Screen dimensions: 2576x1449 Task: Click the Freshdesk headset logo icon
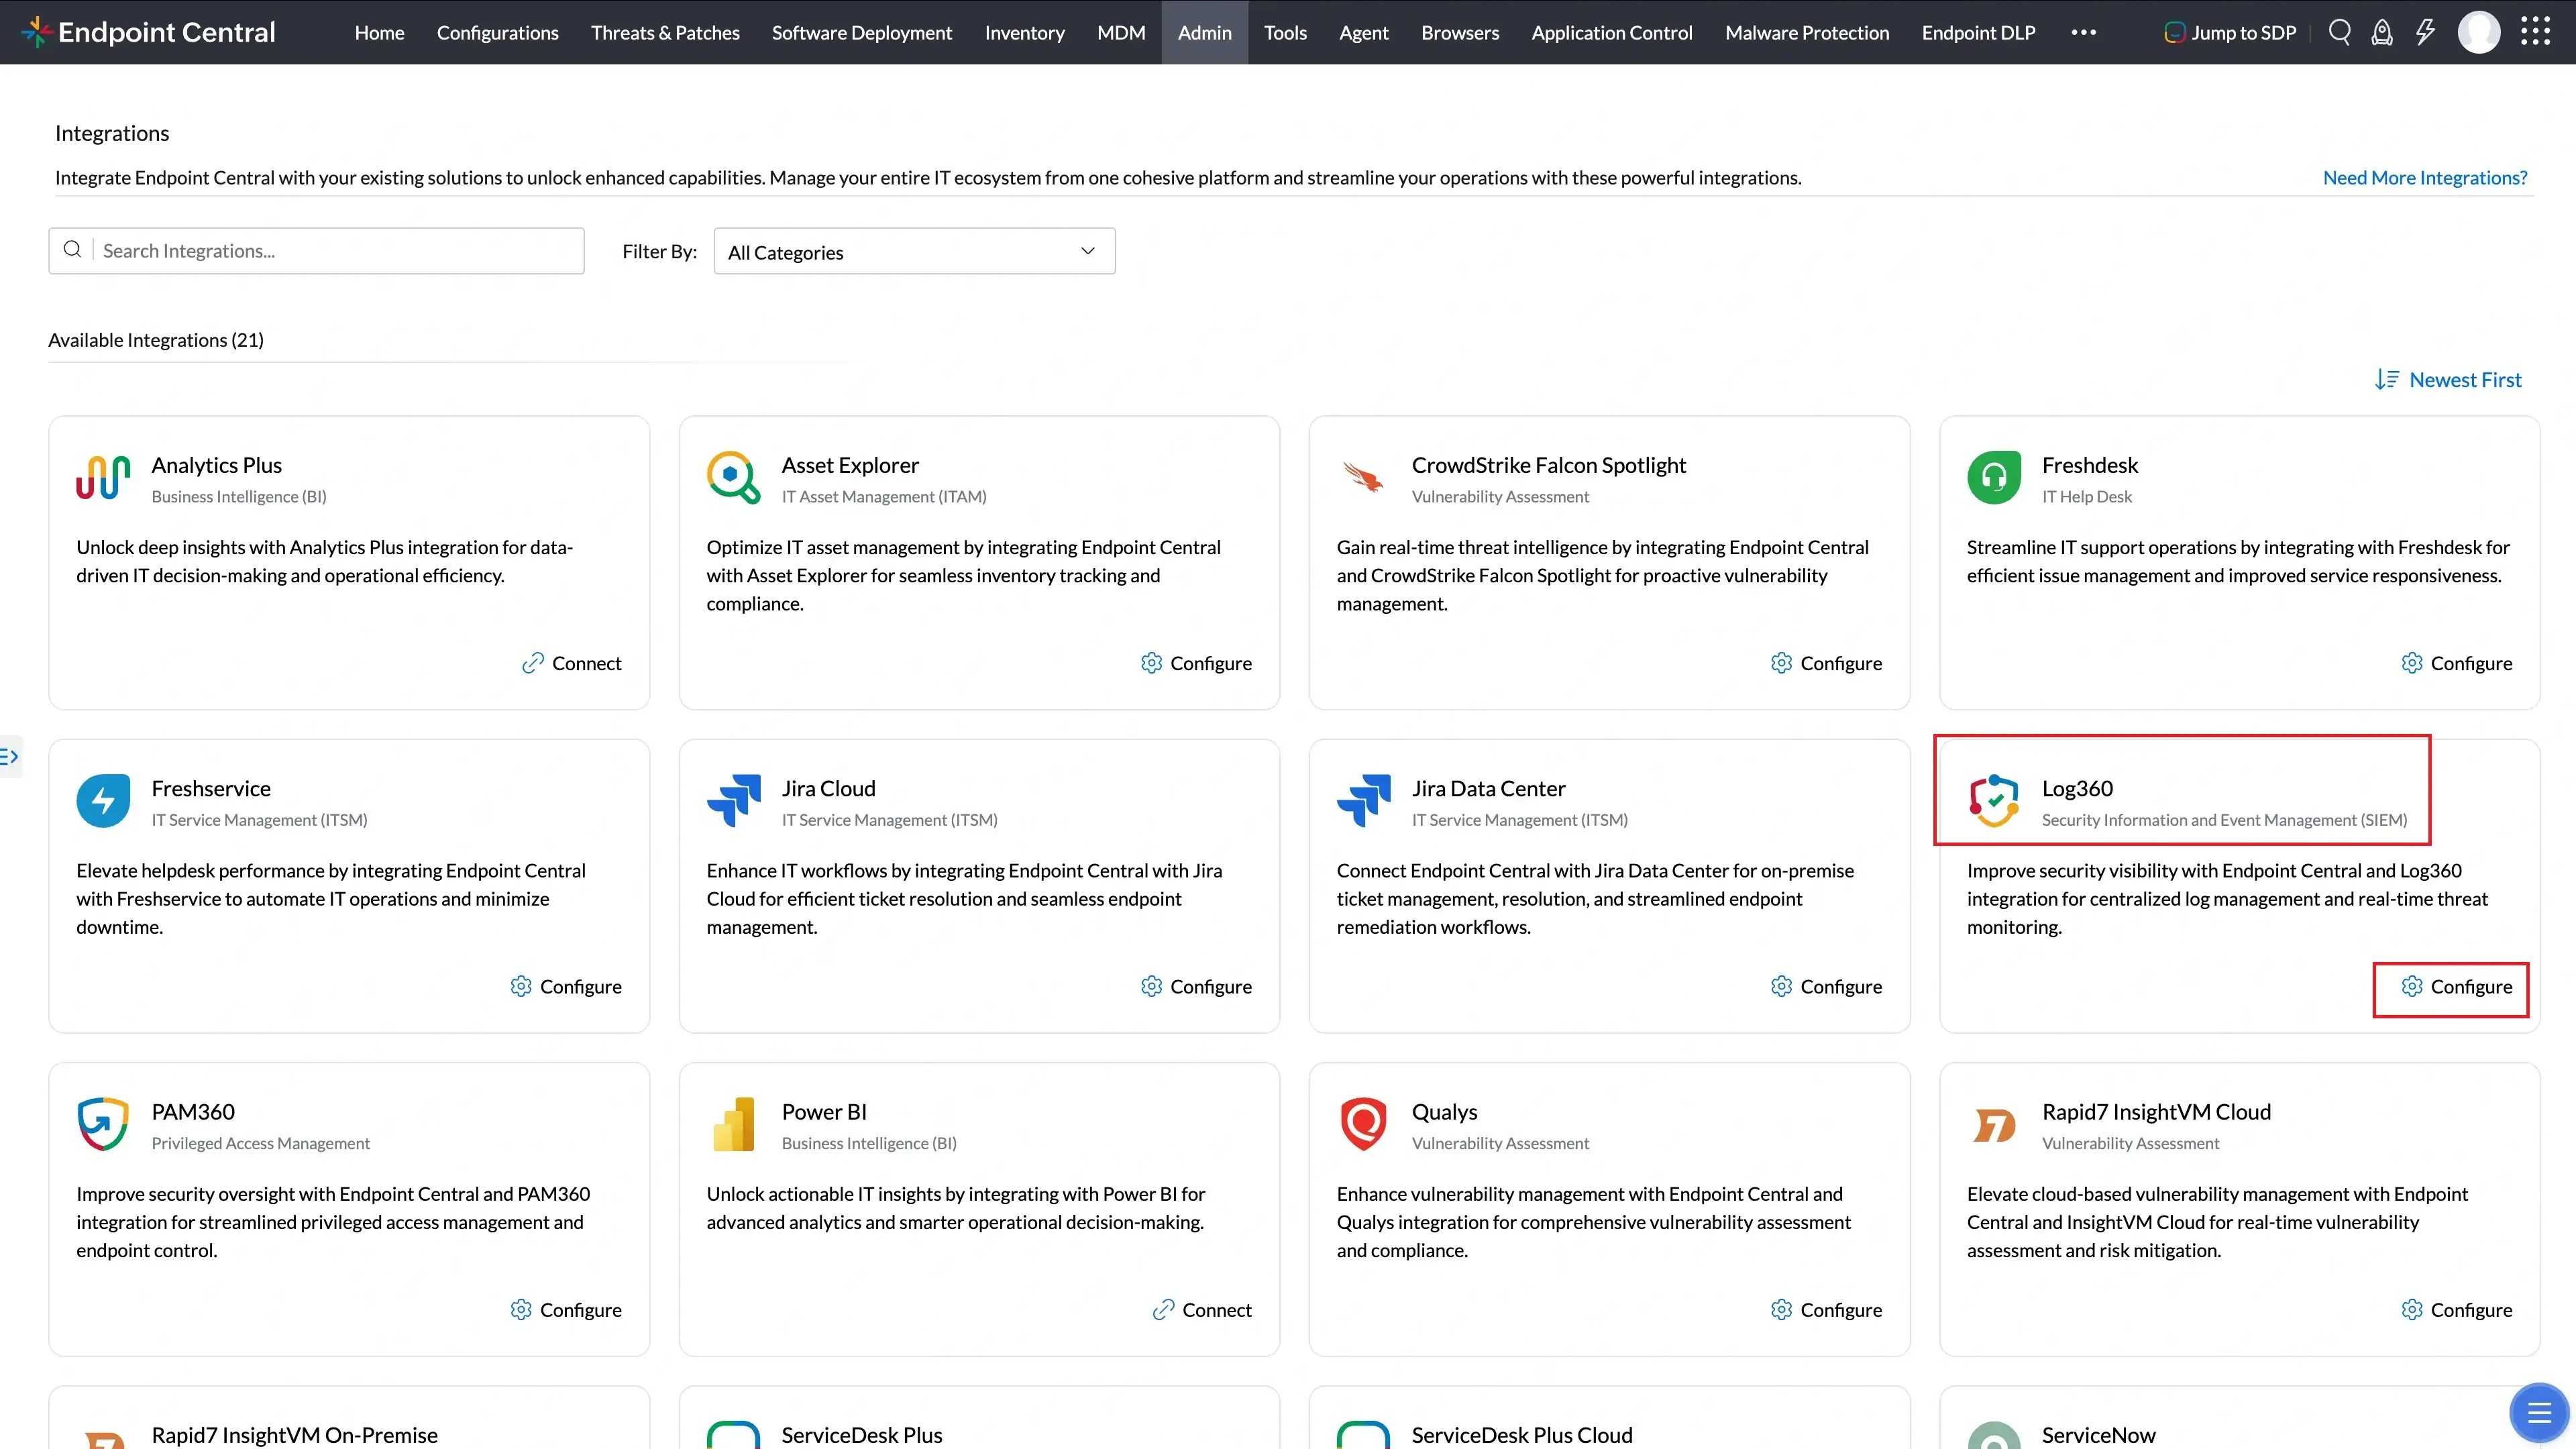click(x=1994, y=477)
